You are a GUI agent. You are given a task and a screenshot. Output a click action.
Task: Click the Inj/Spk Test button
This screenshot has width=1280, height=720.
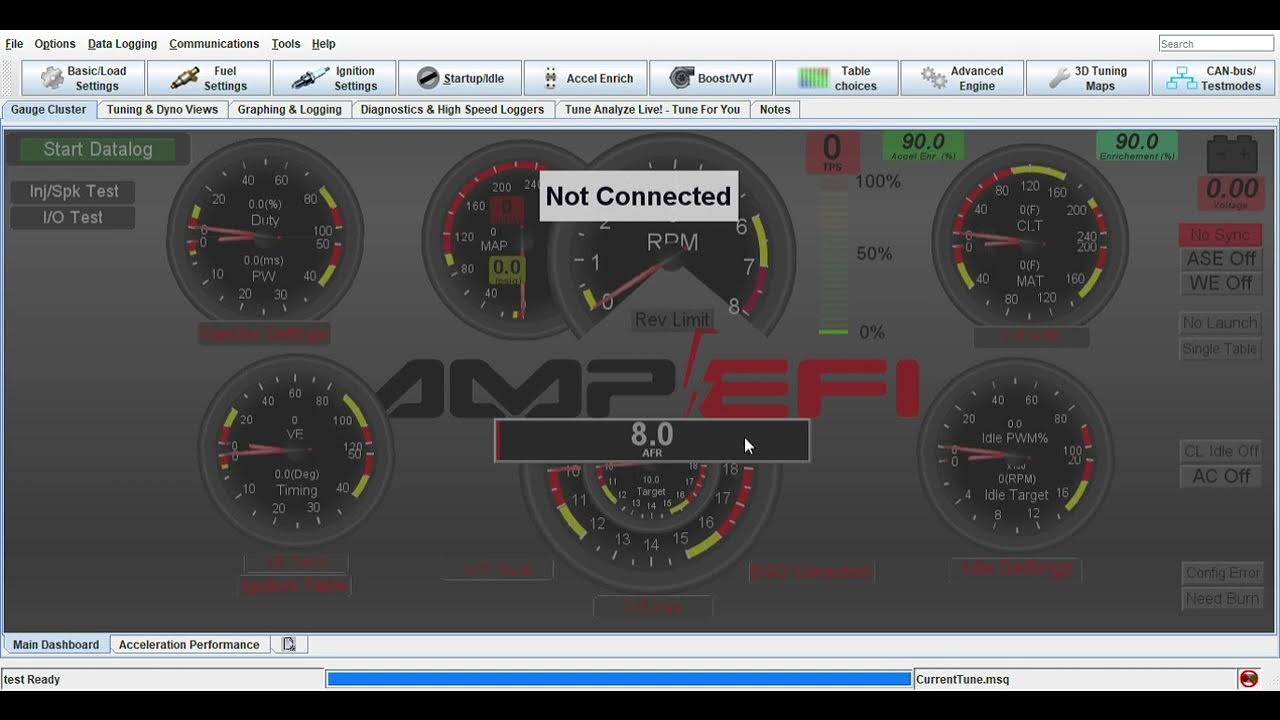point(73,191)
